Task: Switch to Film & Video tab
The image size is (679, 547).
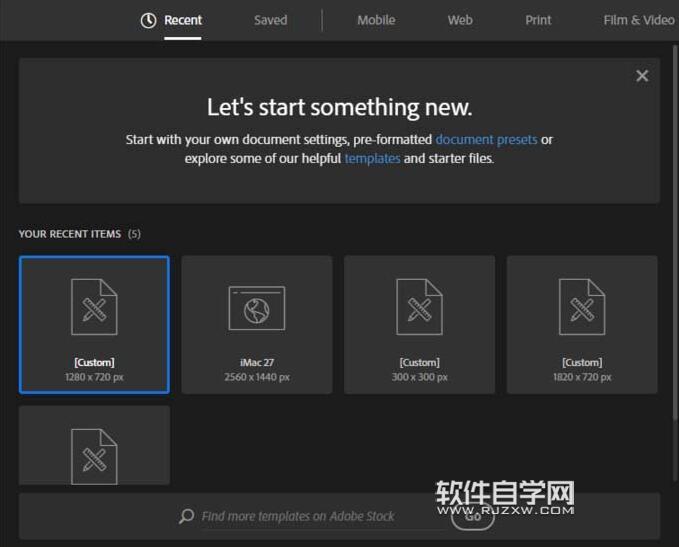Action: (x=639, y=20)
